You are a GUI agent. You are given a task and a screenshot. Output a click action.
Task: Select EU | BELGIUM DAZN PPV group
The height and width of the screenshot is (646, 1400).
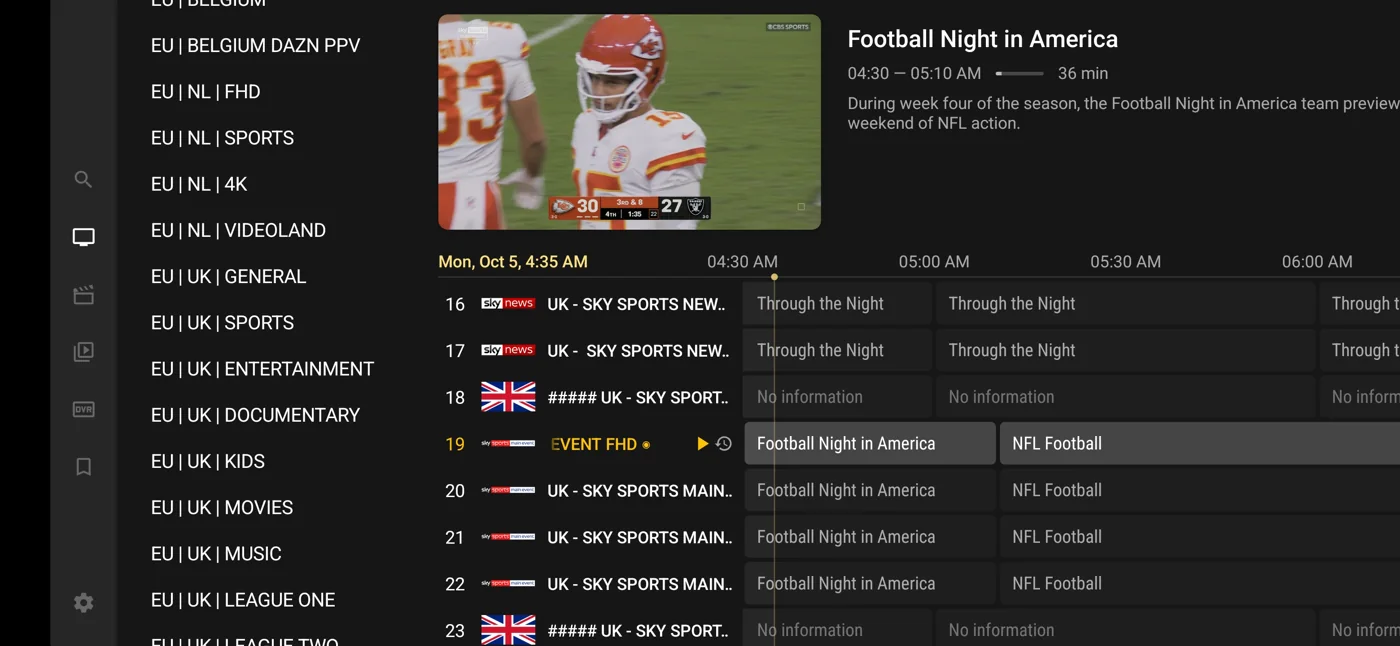point(255,46)
